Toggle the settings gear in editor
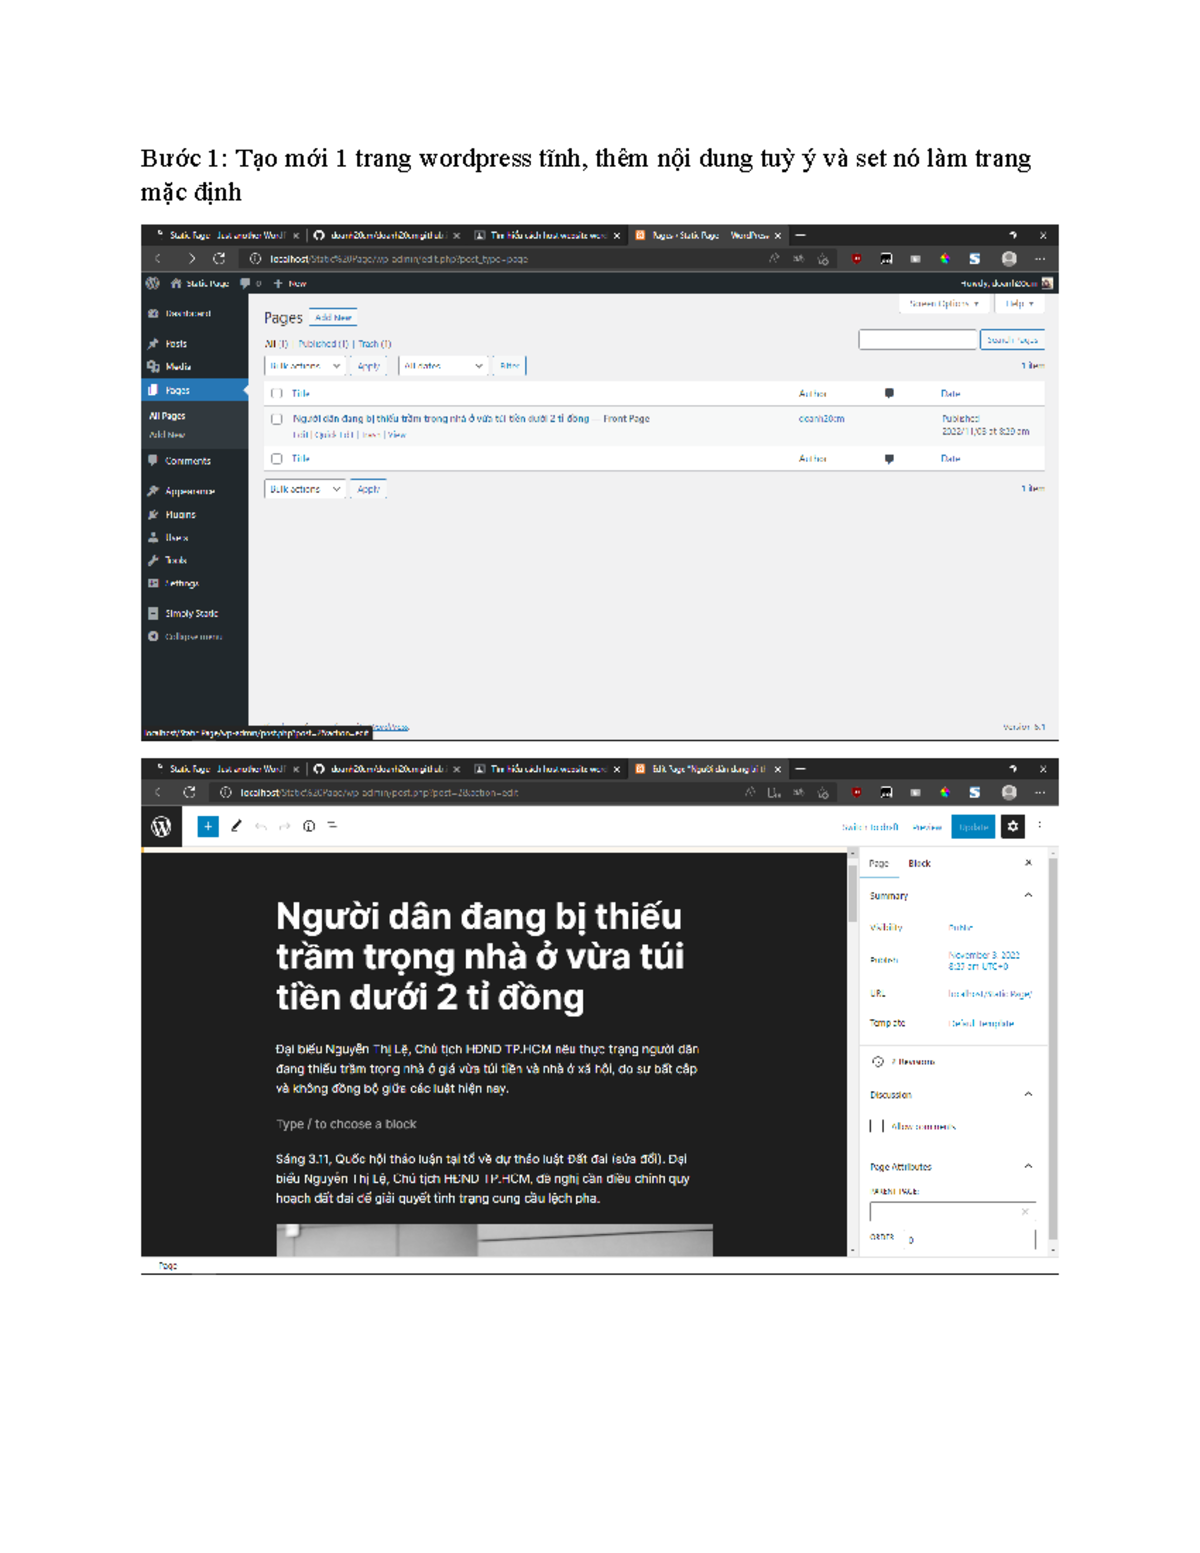This screenshot has width=1200, height=1553. [1013, 827]
